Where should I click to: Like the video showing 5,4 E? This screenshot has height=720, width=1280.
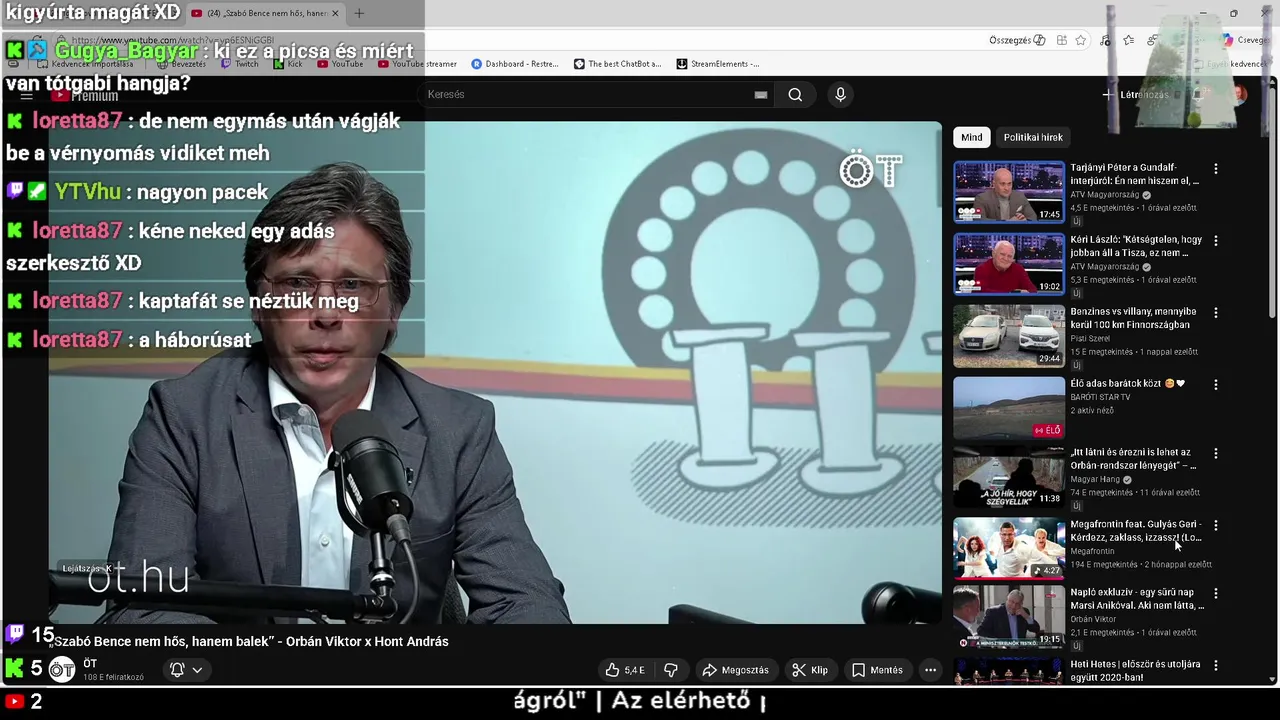point(625,670)
